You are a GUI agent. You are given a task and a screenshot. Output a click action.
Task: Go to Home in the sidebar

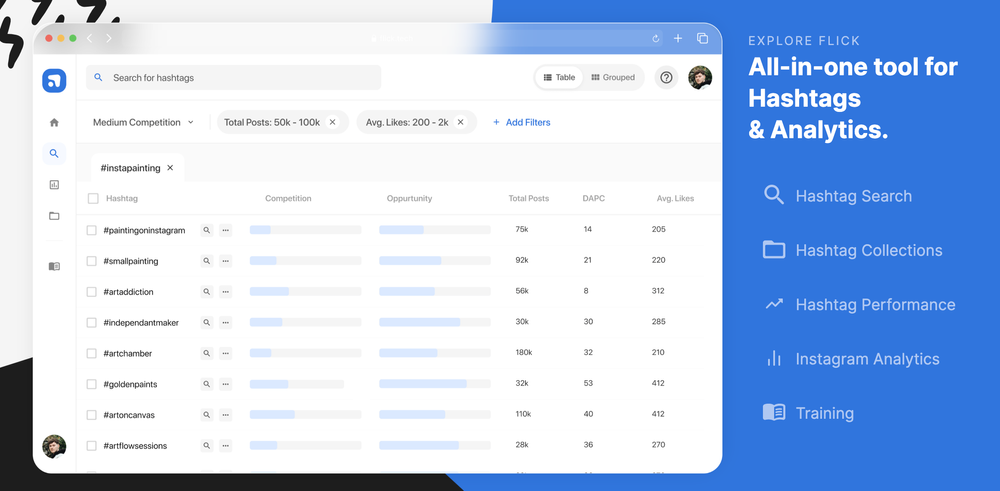point(54,122)
